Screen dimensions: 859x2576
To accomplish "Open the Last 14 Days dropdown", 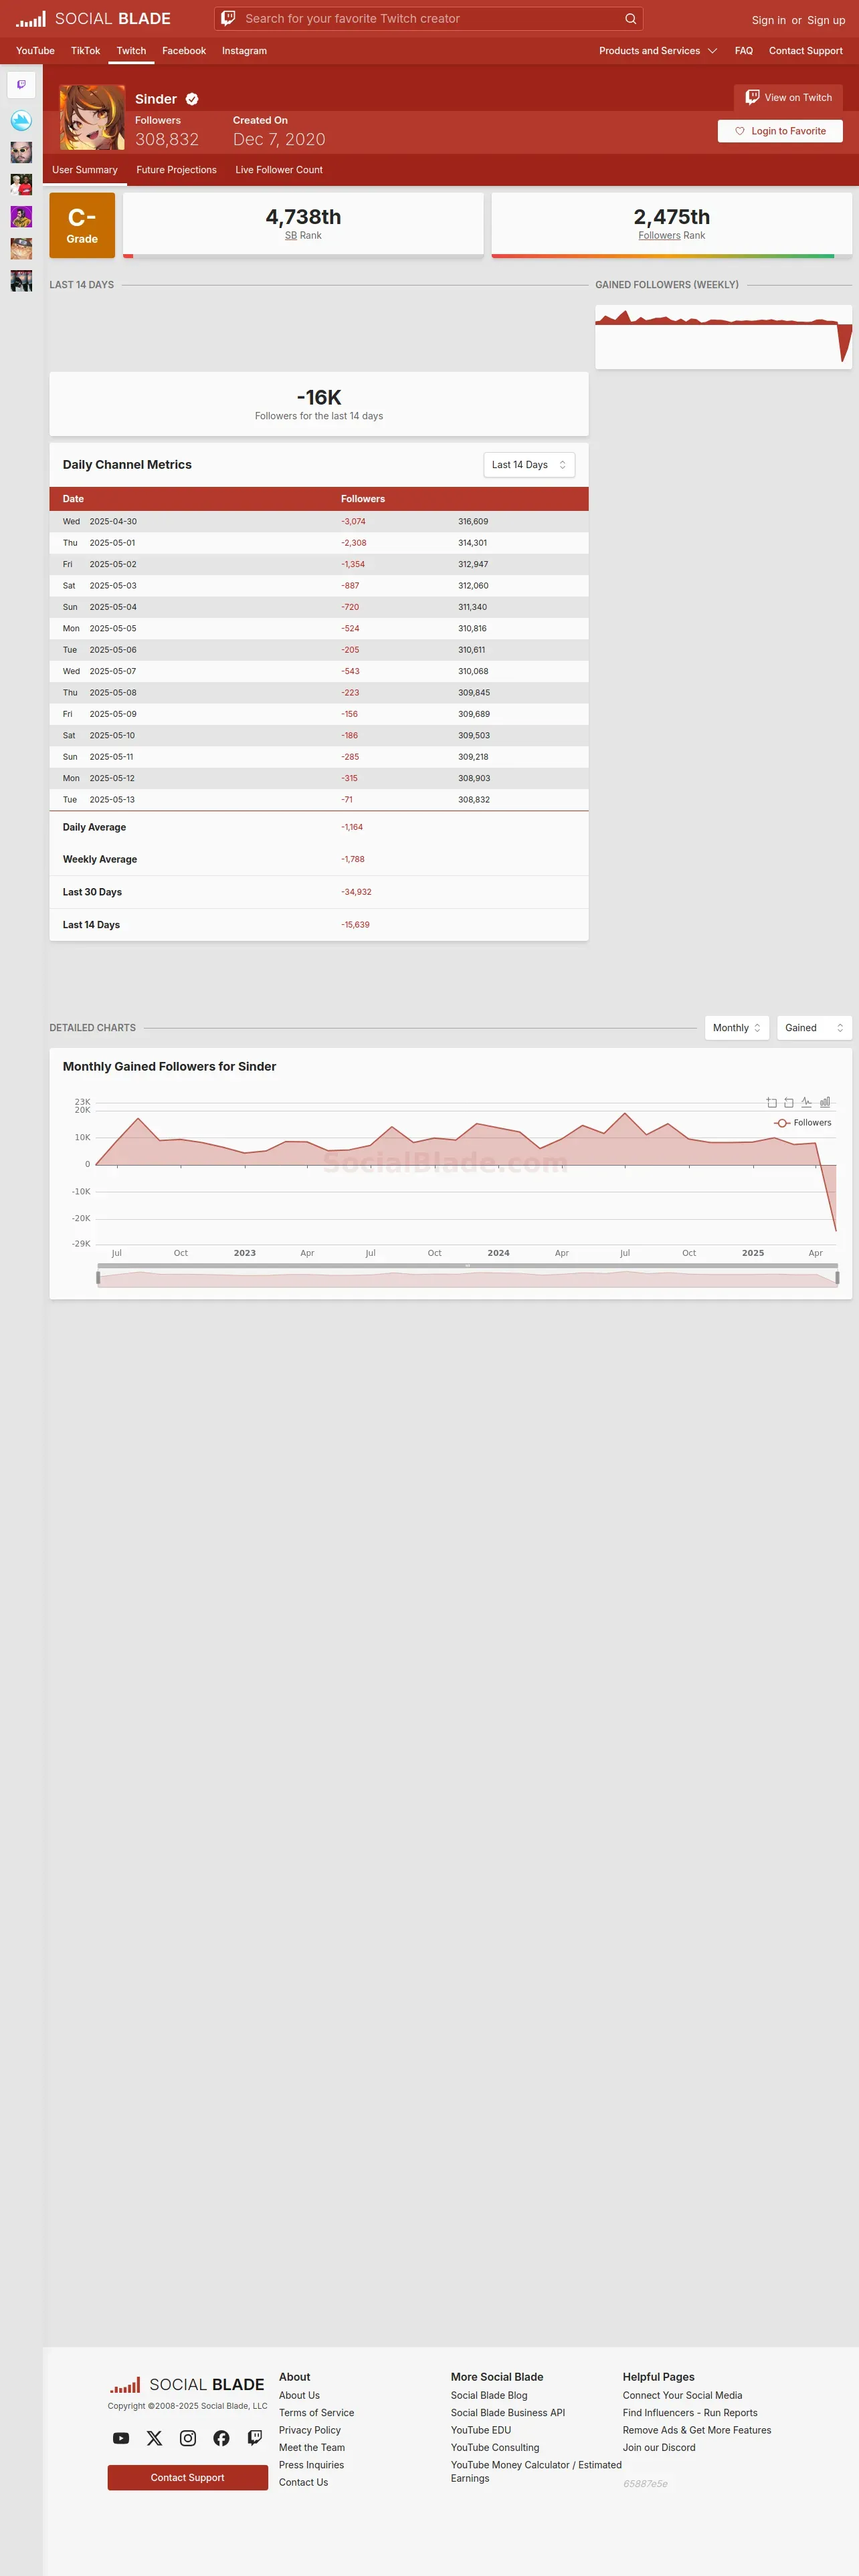I will tap(529, 465).
